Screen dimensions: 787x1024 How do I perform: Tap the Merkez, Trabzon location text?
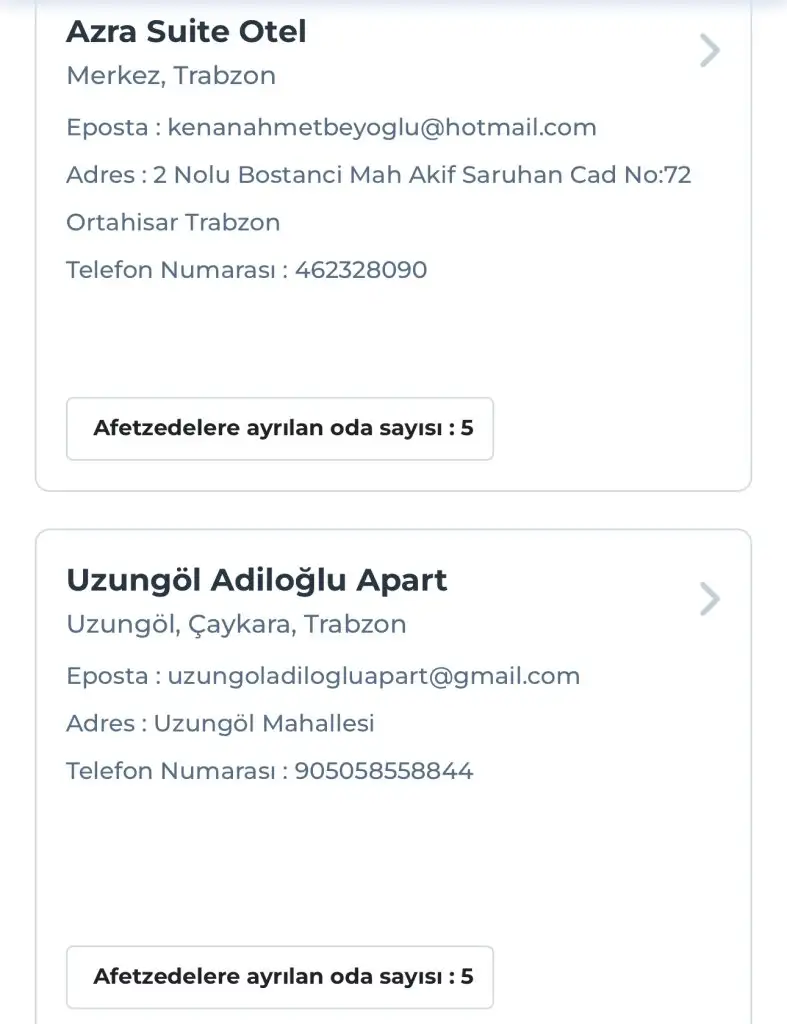171,76
